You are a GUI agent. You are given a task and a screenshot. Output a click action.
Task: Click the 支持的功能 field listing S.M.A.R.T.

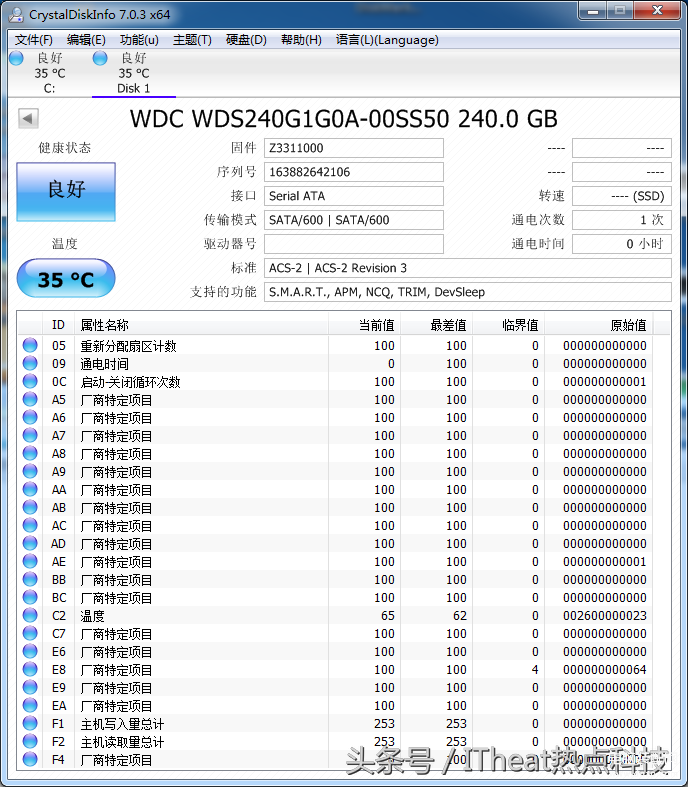click(x=468, y=292)
